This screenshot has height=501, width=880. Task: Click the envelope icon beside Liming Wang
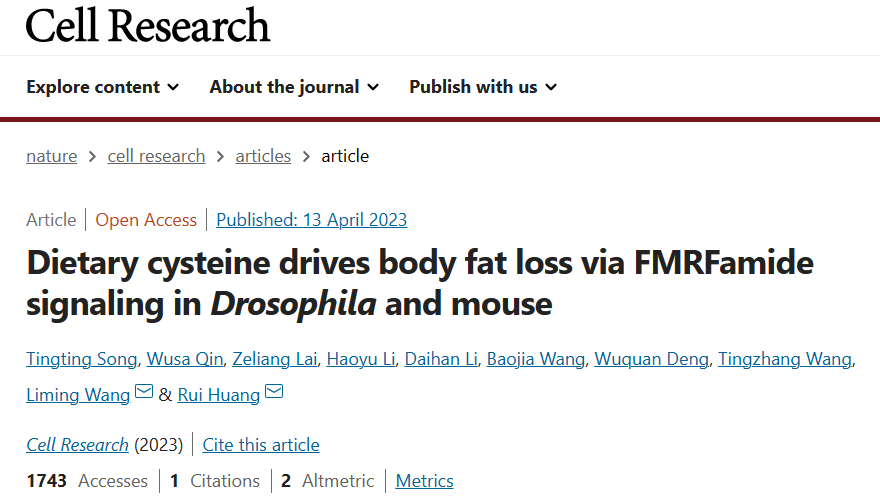[144, 392]
